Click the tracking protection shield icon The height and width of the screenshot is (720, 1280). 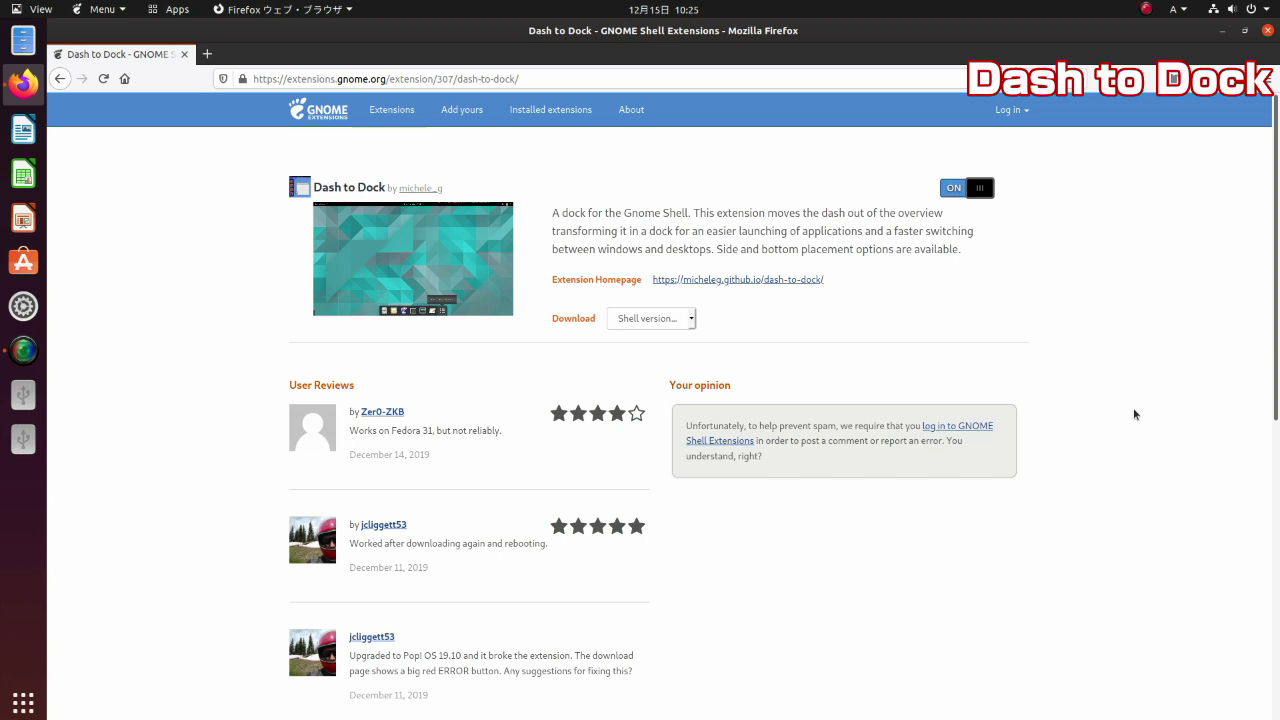pyautogui.click(x=223, y=79)
